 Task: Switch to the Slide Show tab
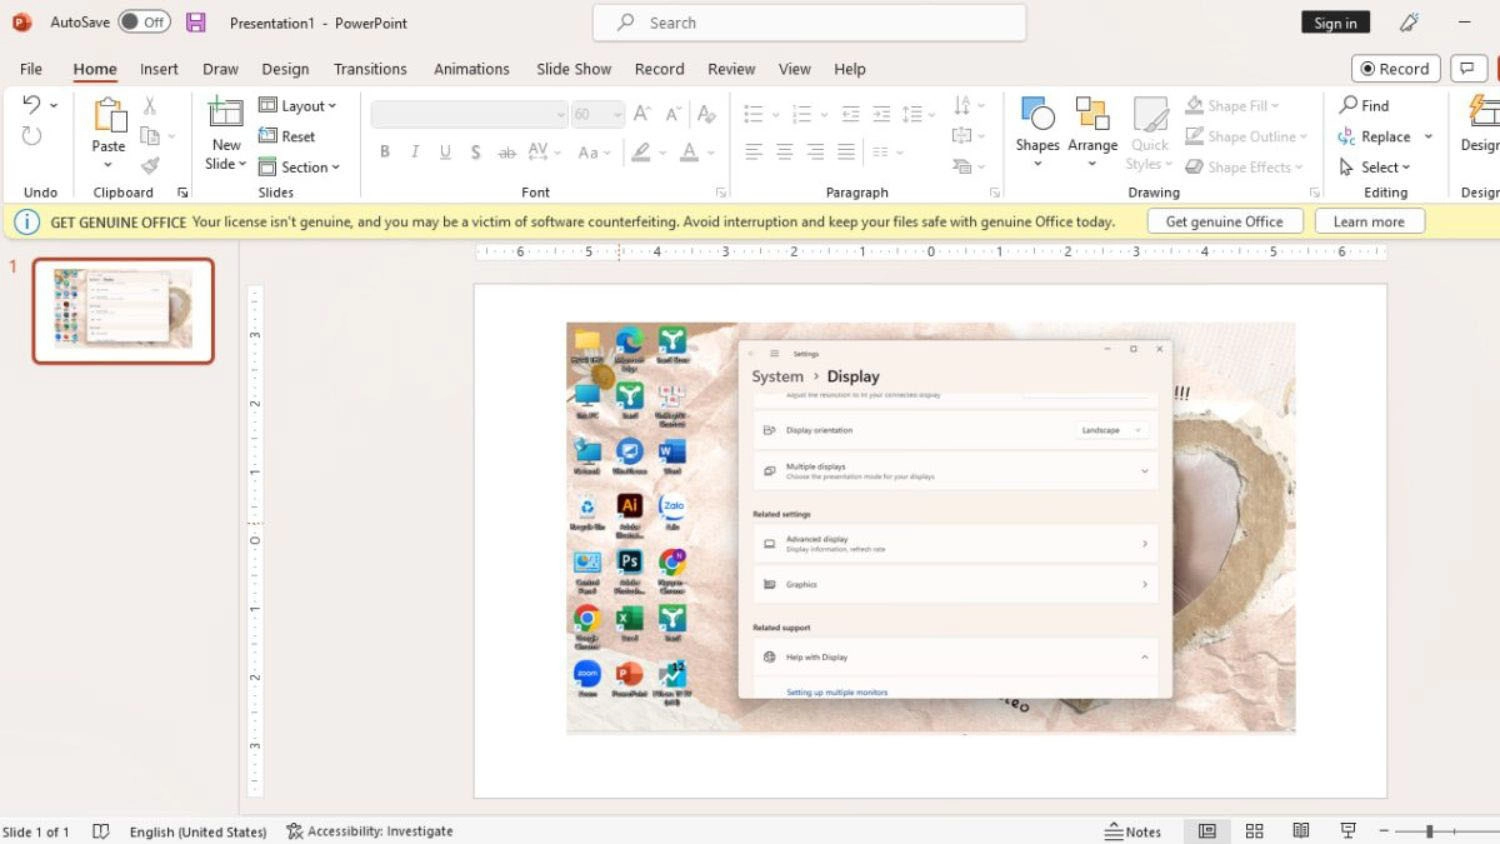tap(573, 69)
